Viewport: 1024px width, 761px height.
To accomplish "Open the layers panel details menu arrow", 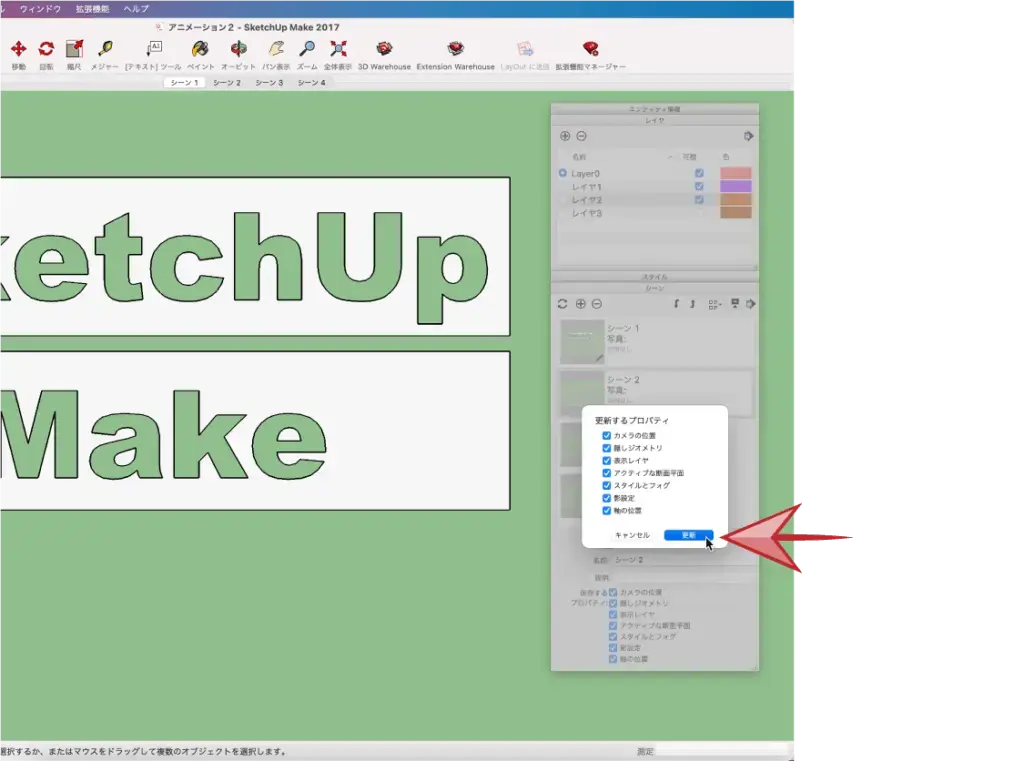I will tap(748, 136).
